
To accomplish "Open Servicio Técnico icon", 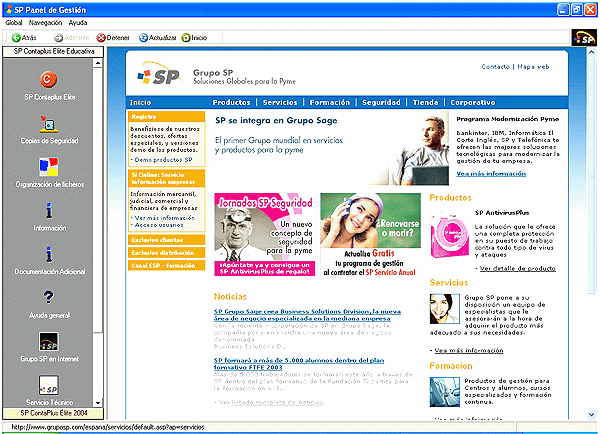I will pos(49,385).
